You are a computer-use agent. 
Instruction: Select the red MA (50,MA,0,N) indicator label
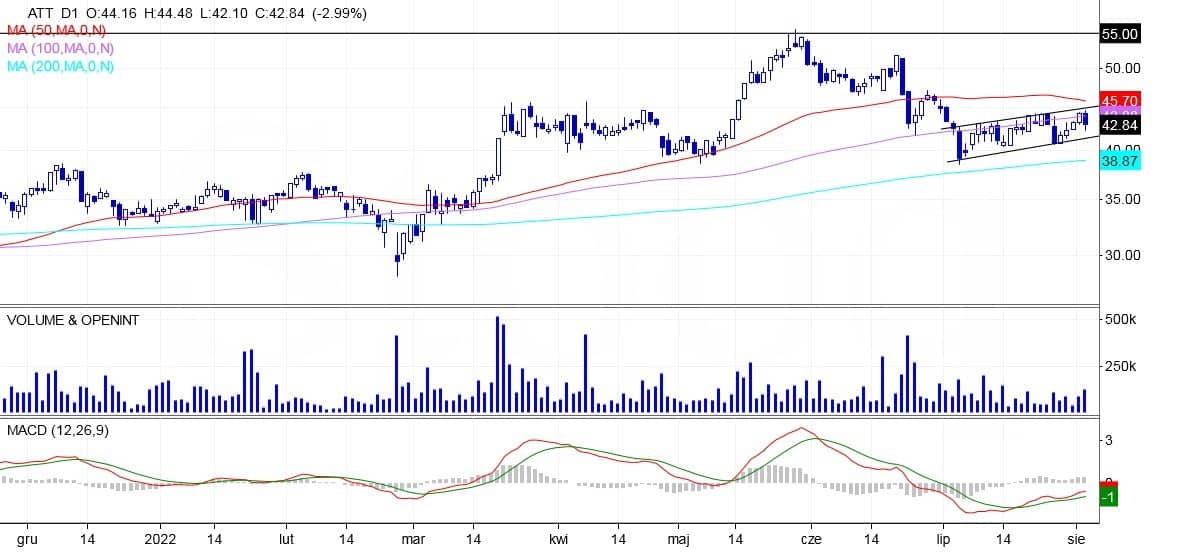[x=59, y=30]
